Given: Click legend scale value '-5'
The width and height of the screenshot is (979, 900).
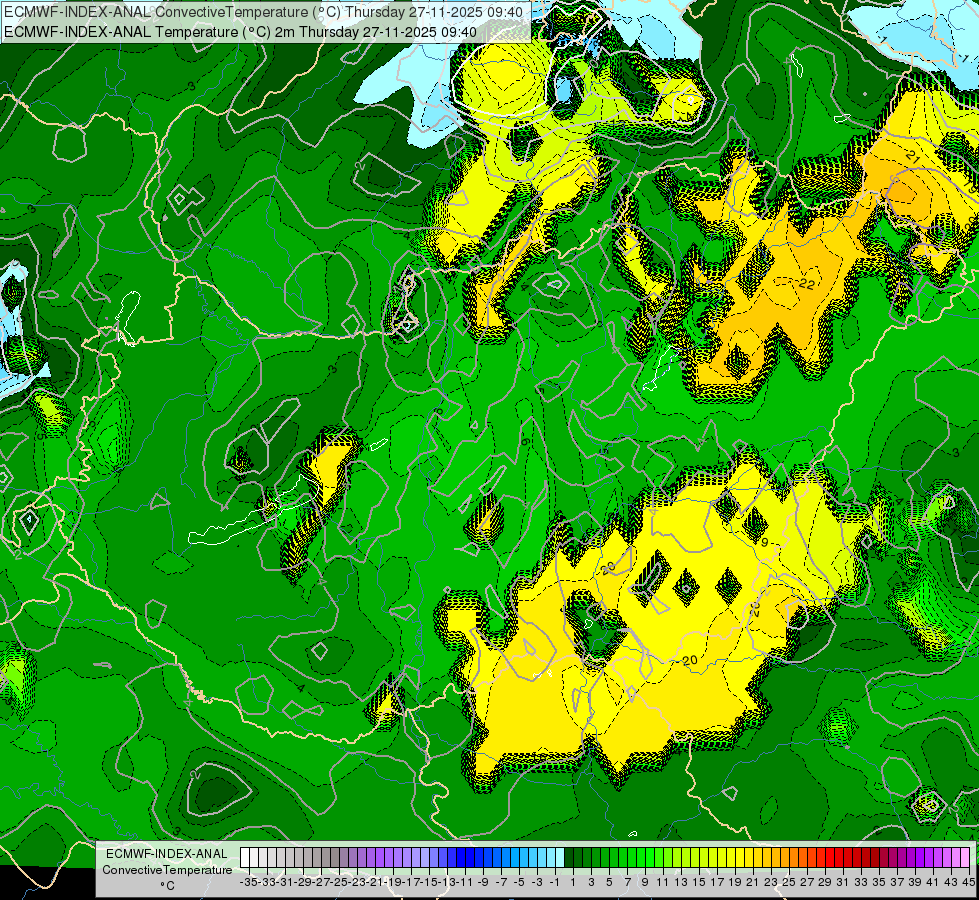Looking at the screenshot, I should (x=519, y=882).
